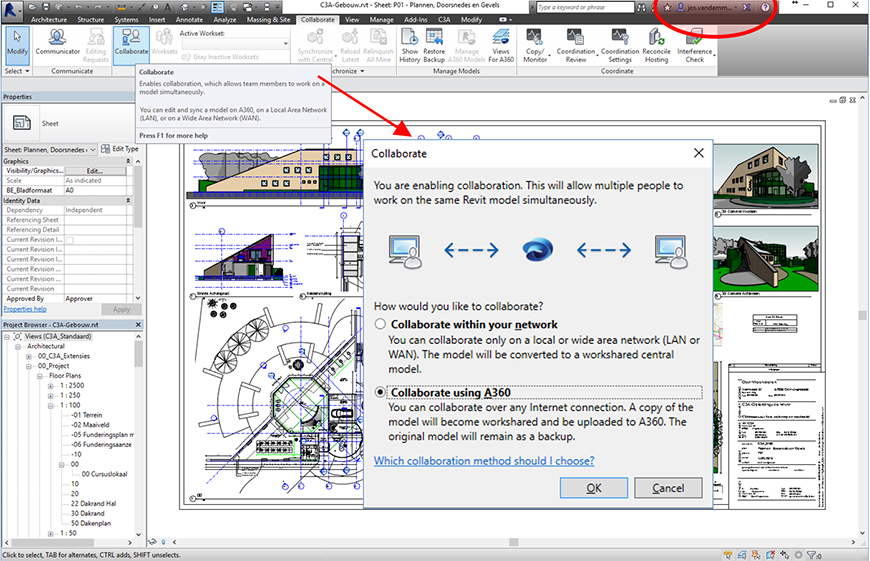
Task: Open Coordination Settings
Action: pyautogui.click(x=620, y=46)
